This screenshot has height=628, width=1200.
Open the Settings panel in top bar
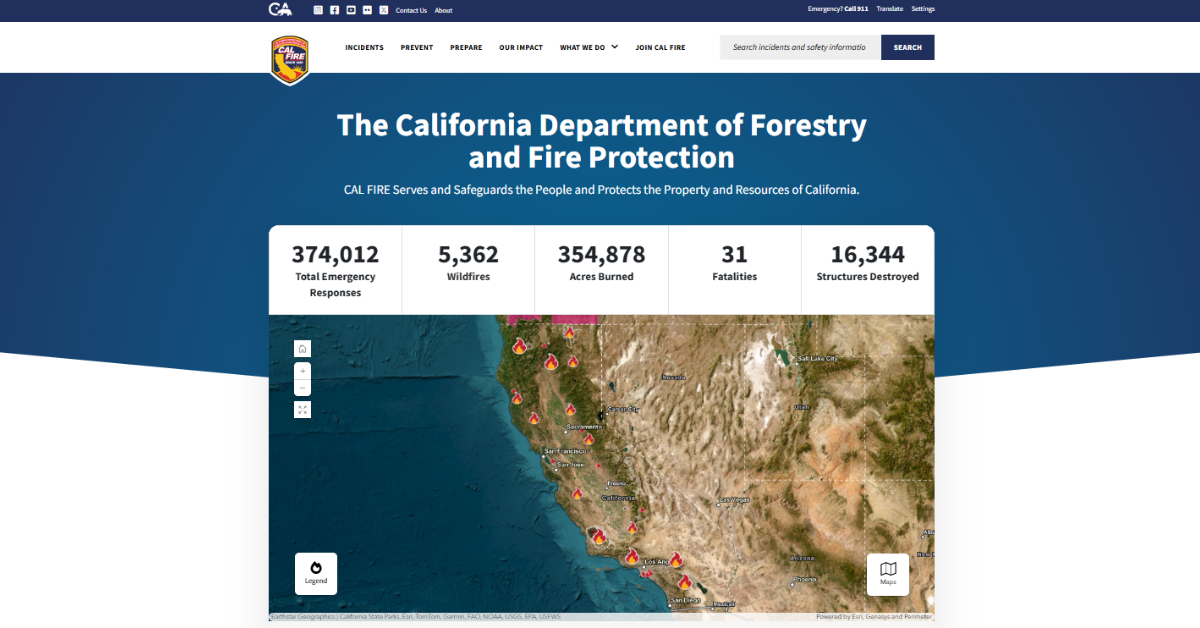(923, 9)
